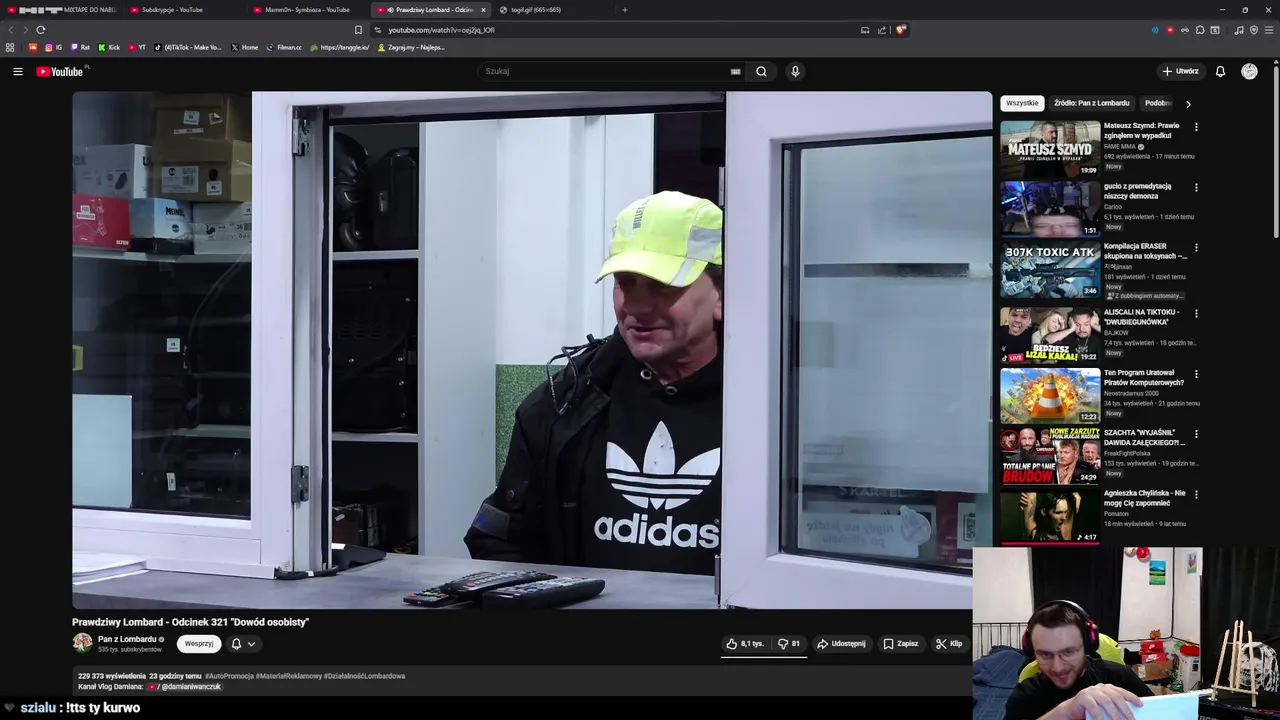Open the on-screen keyboard in search box
Screen dimensions: 1280x720
point(735,71)
